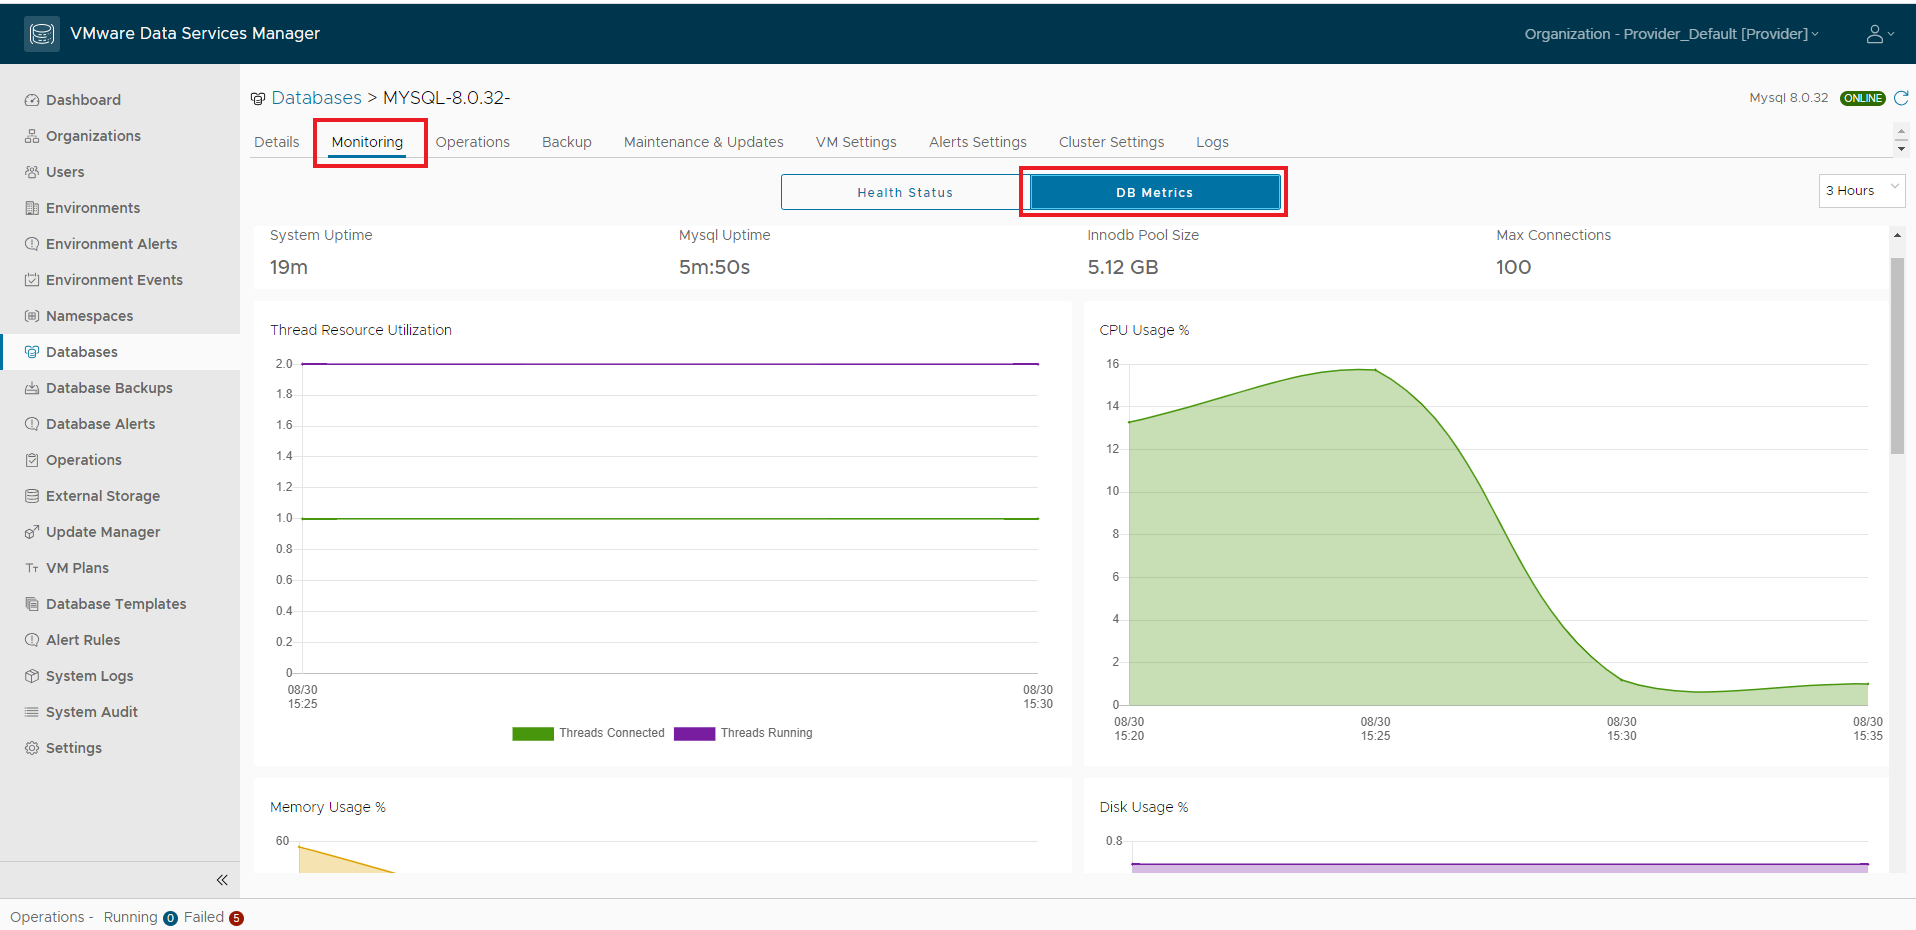Click the Database Alerts icon
The width and height of the screenshot is (1916, 930).
click(32, 424)
